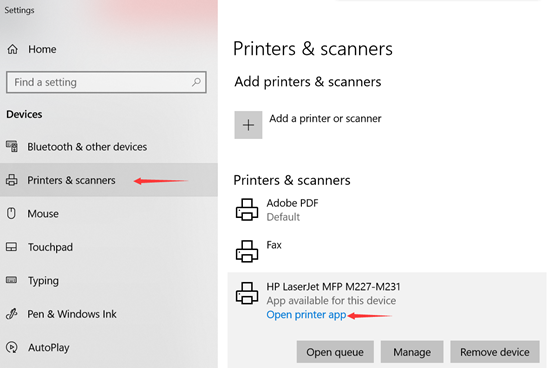Image resolution: width=554 pixels, height=368 pixels.
Task: Open Bluetooth & other devices section
Action: (x=109, y=147)
